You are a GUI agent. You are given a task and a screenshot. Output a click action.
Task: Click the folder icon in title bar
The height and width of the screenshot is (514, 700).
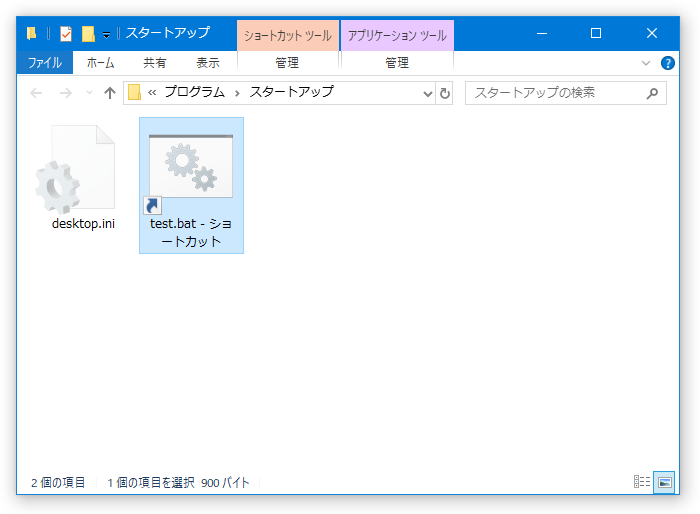(x=31, y=33)
